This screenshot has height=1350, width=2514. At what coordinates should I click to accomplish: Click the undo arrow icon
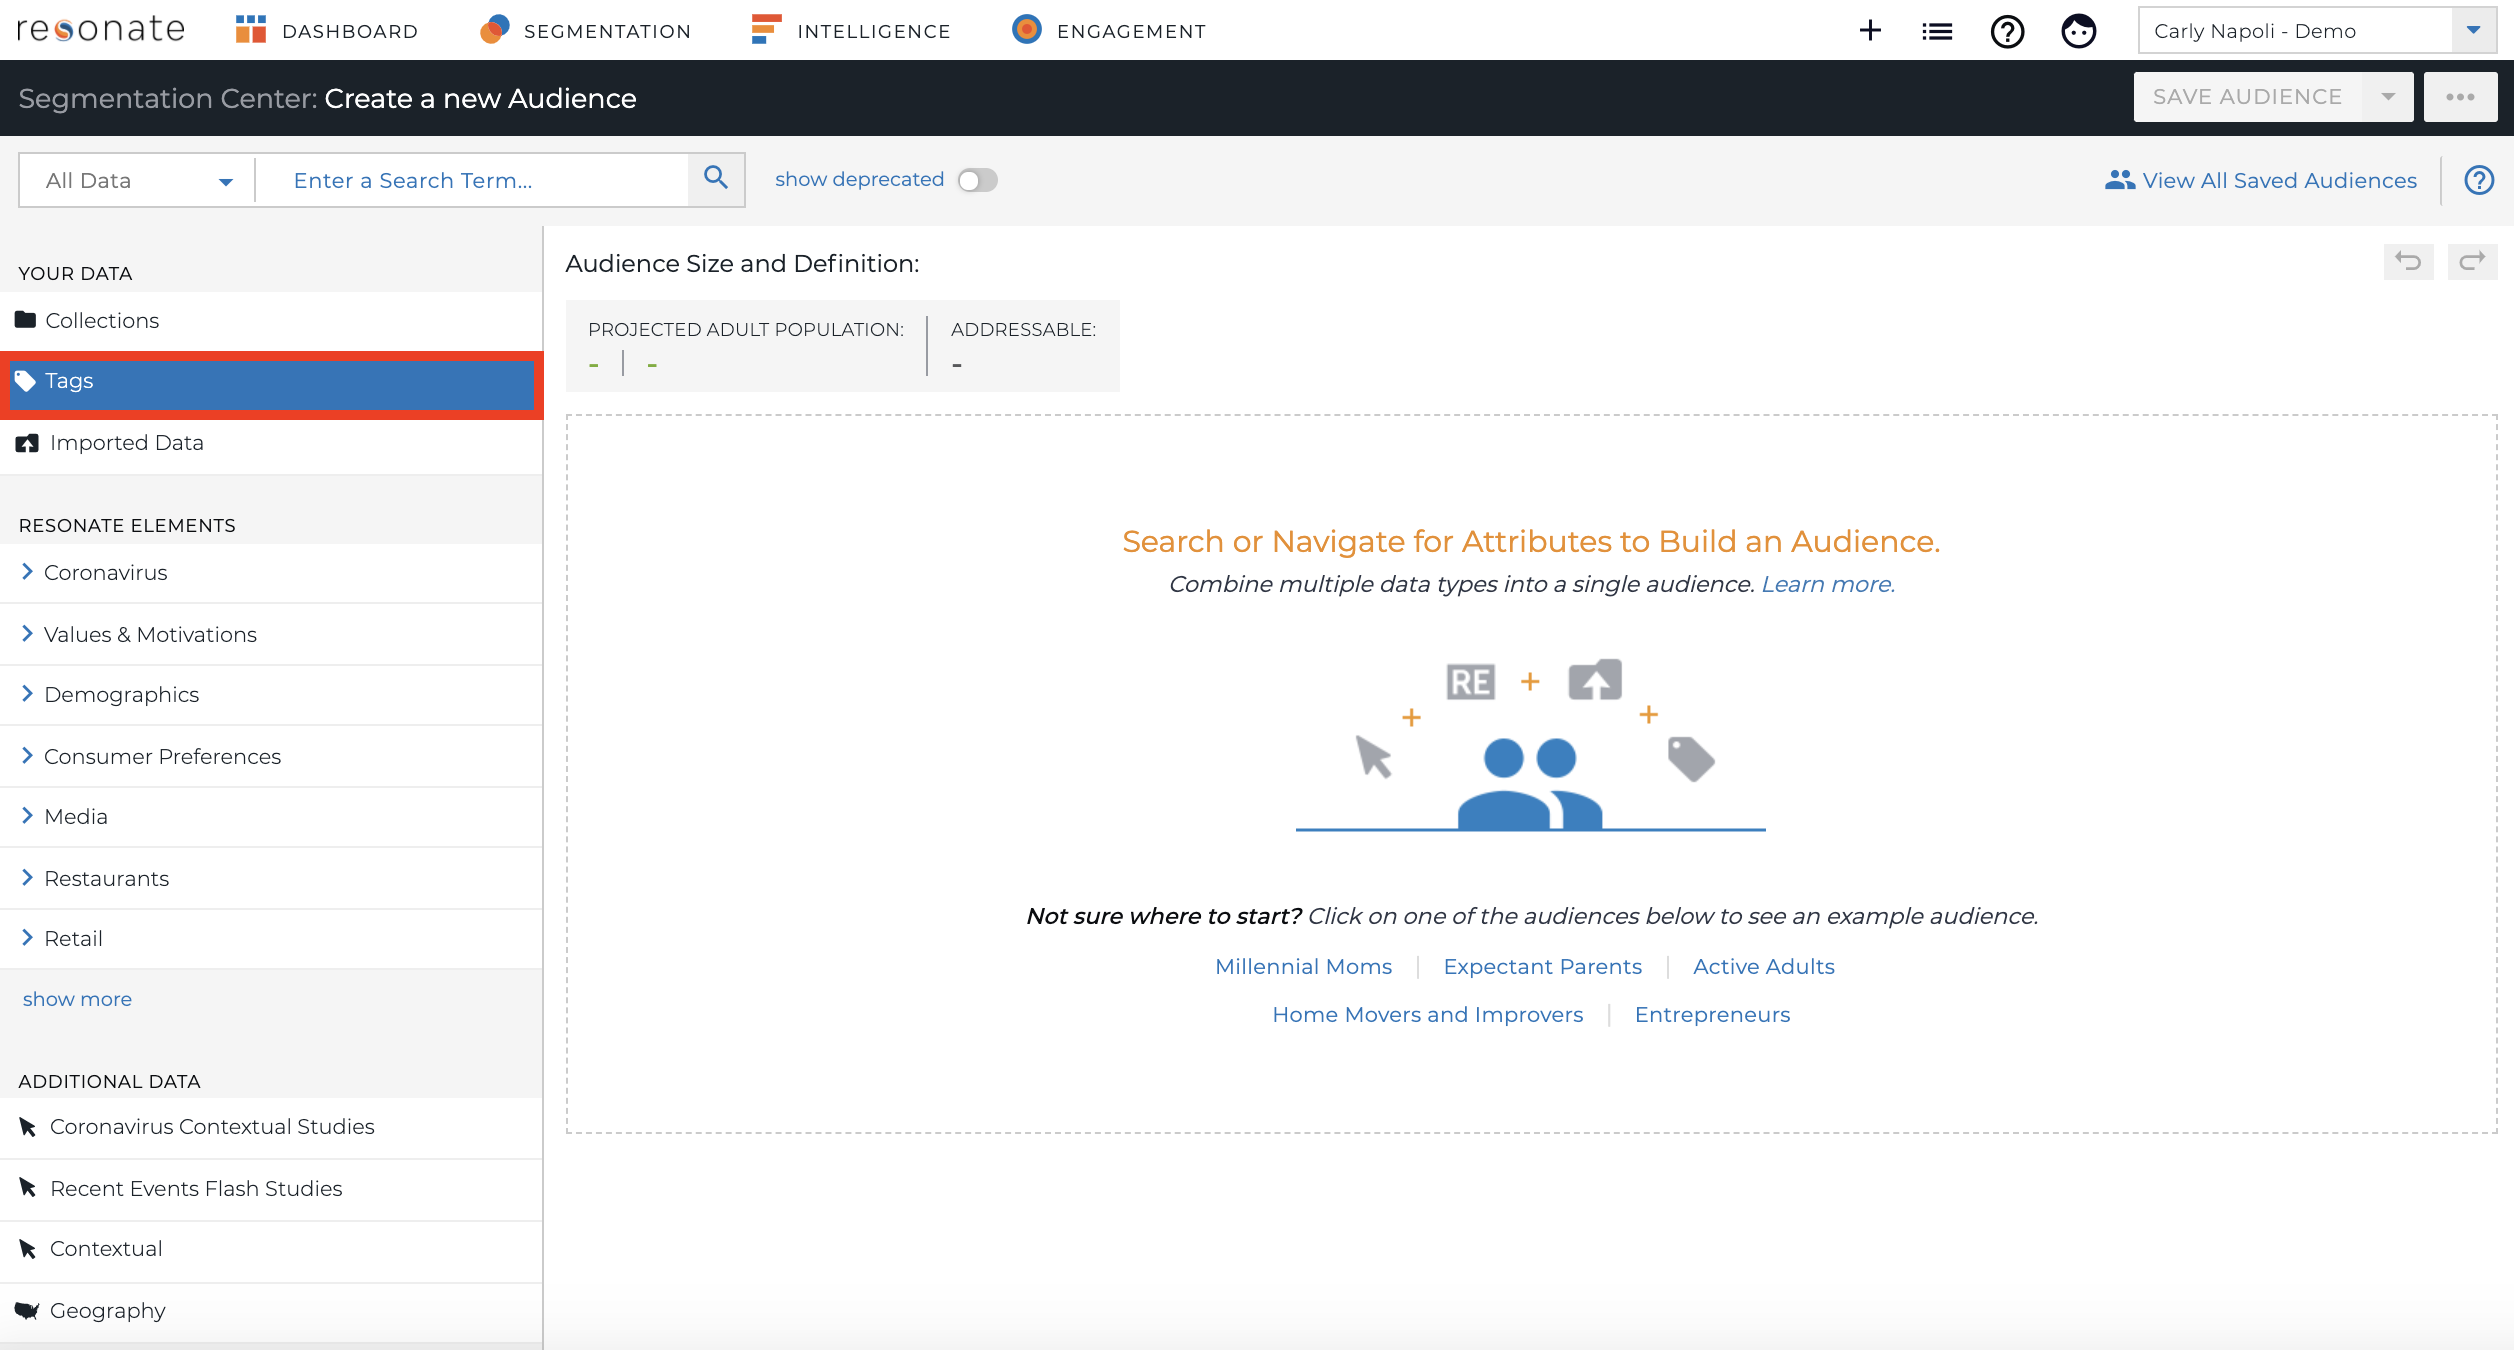tap(2408, 262)
